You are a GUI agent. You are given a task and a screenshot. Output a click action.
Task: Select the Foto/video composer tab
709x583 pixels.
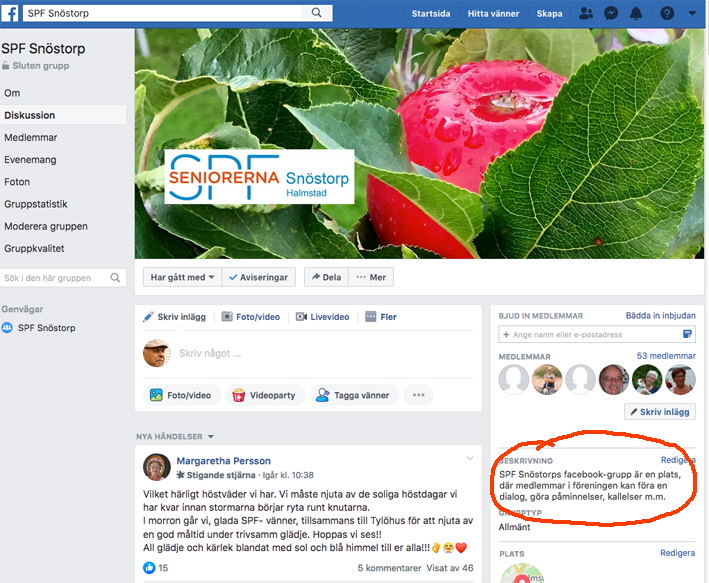[x=251, y=317]
